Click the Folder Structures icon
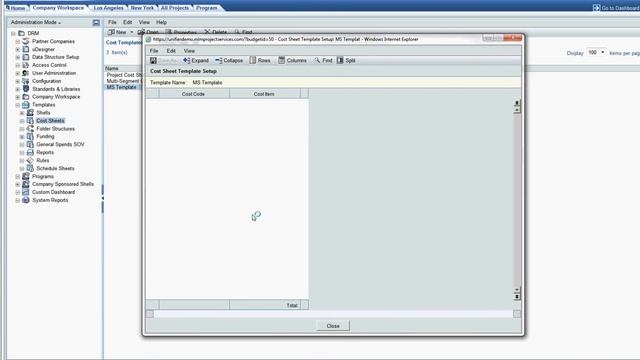640x360 pixels. [x=30, y=129]
